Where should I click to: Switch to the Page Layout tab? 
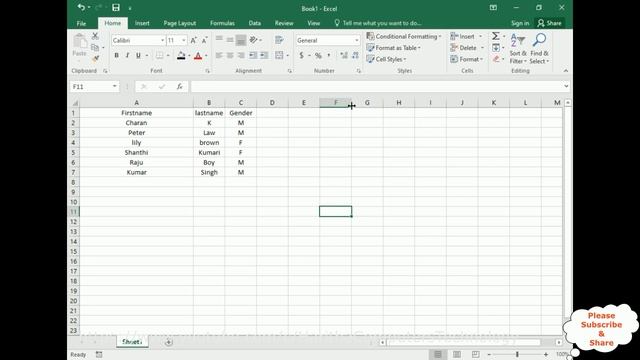point(180,23)
